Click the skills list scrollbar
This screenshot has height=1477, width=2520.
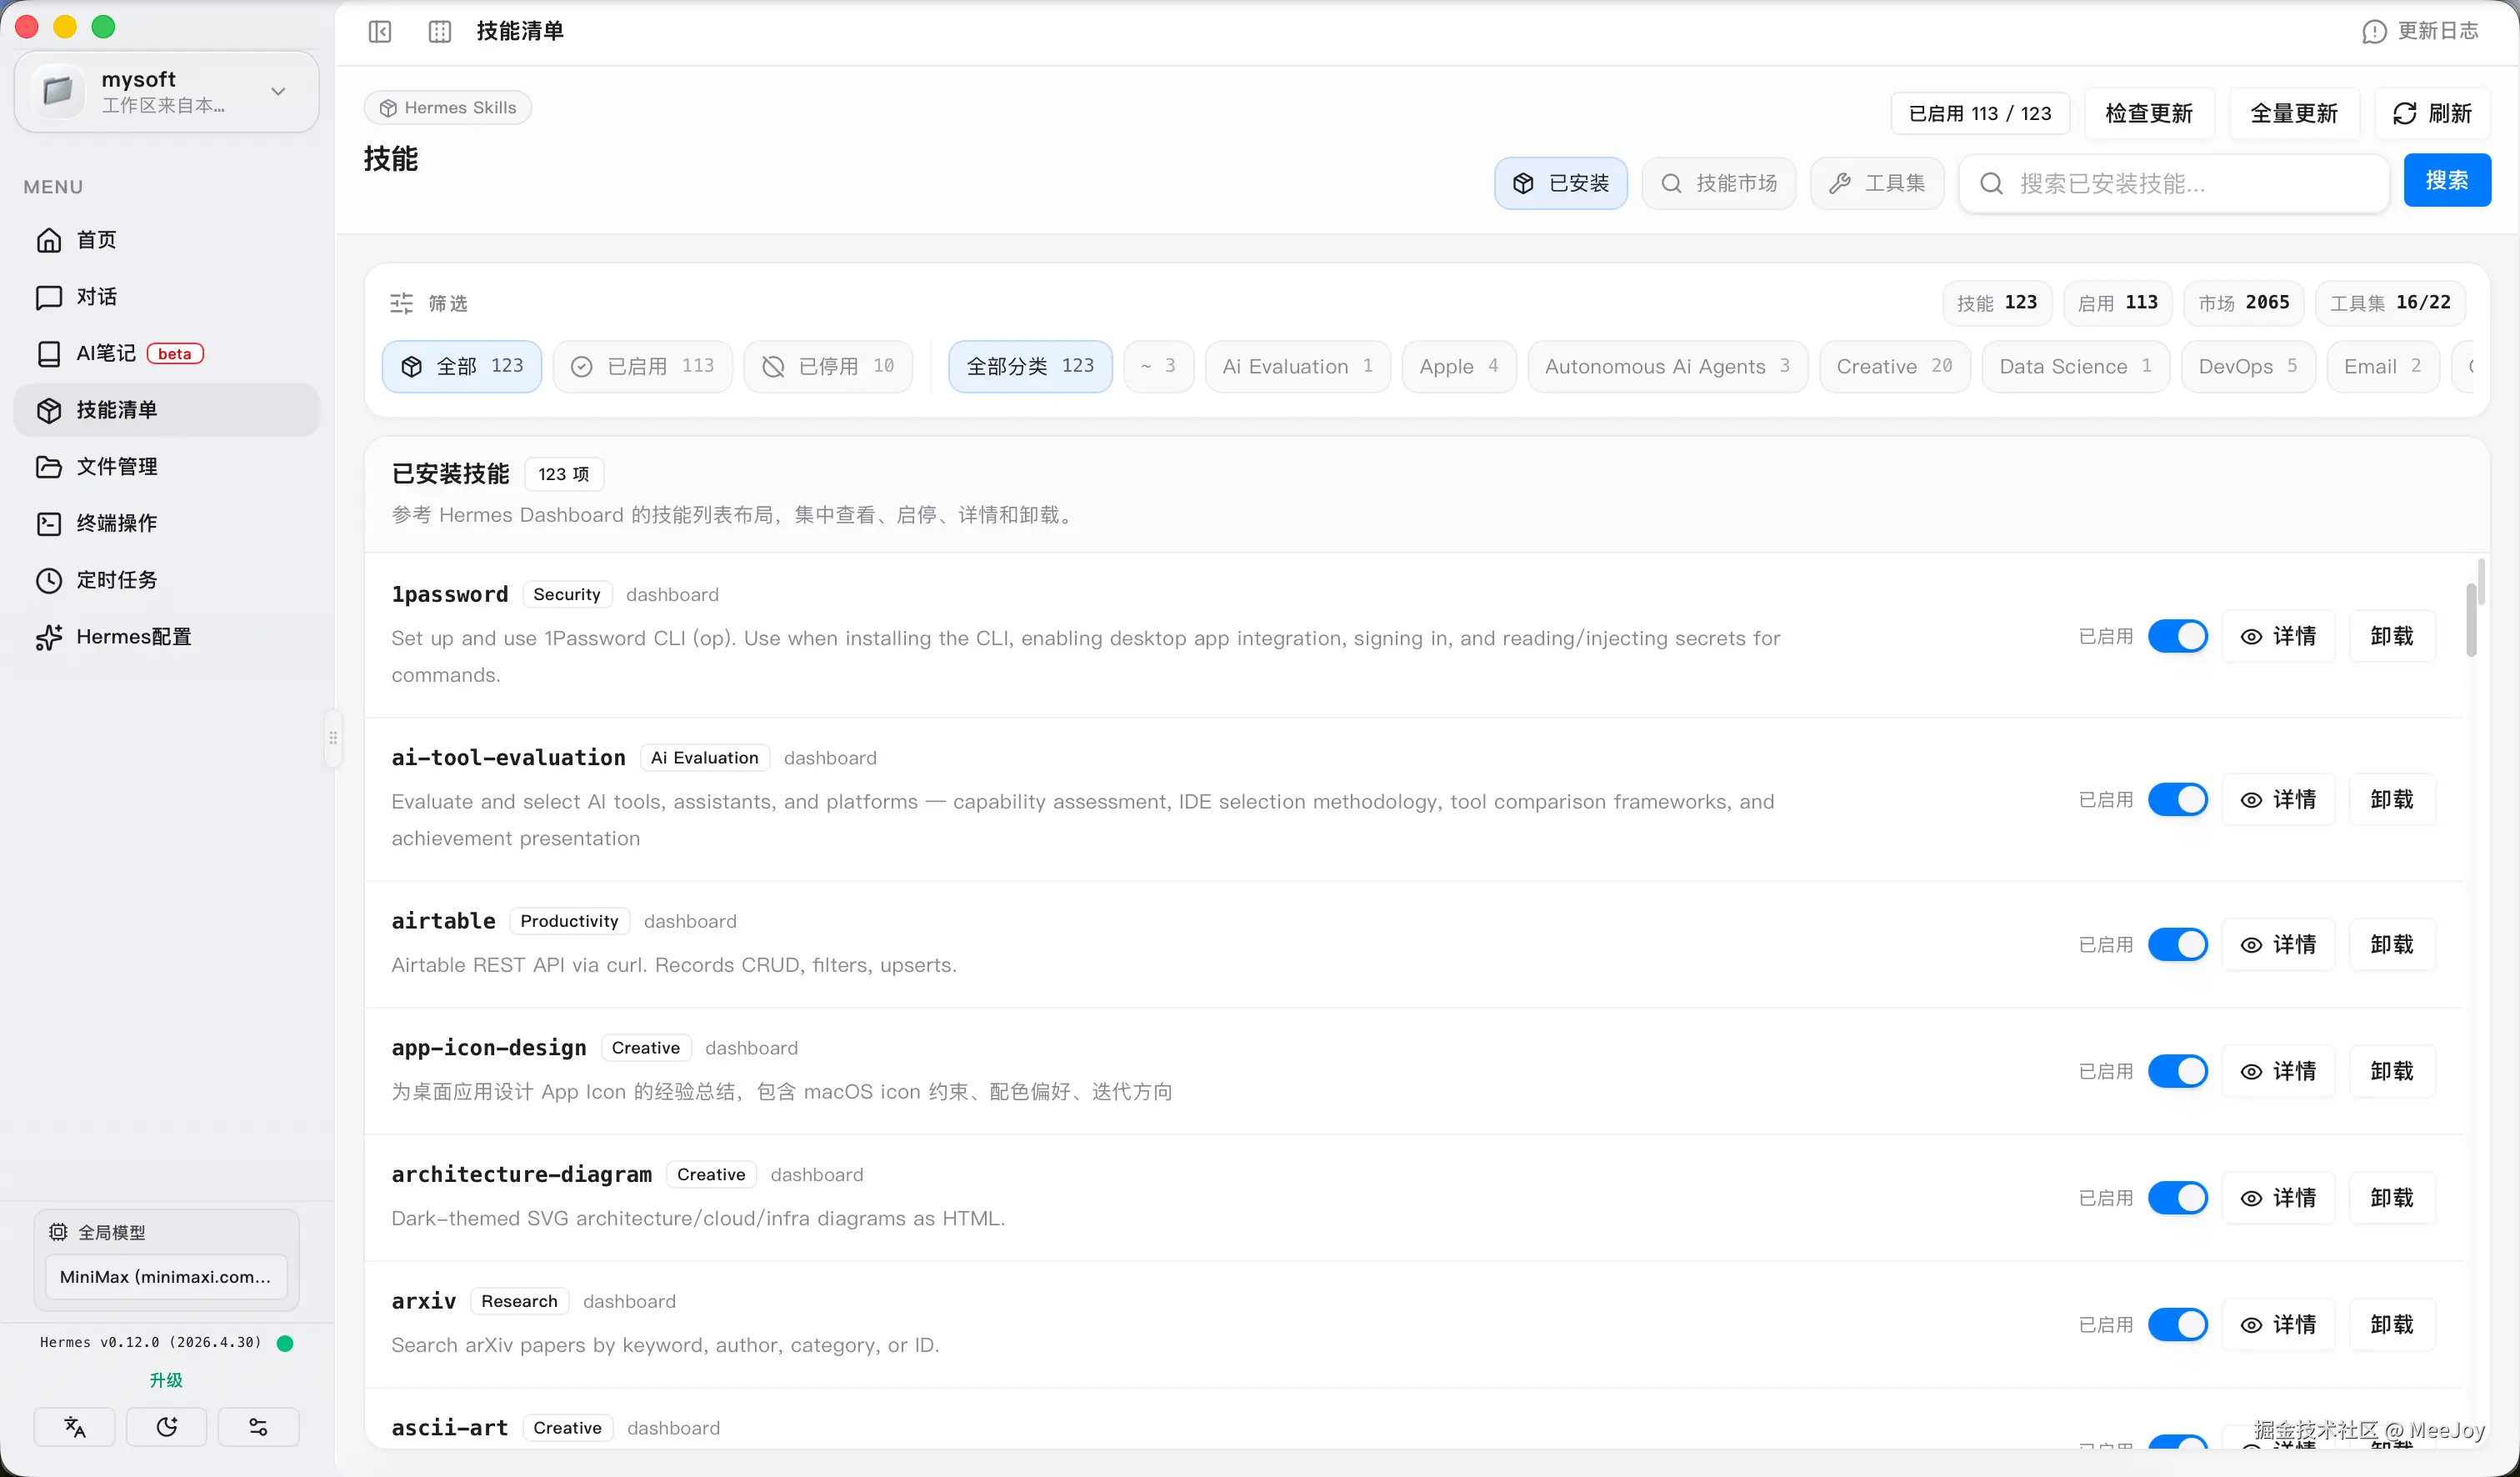tap(2472, 620)
